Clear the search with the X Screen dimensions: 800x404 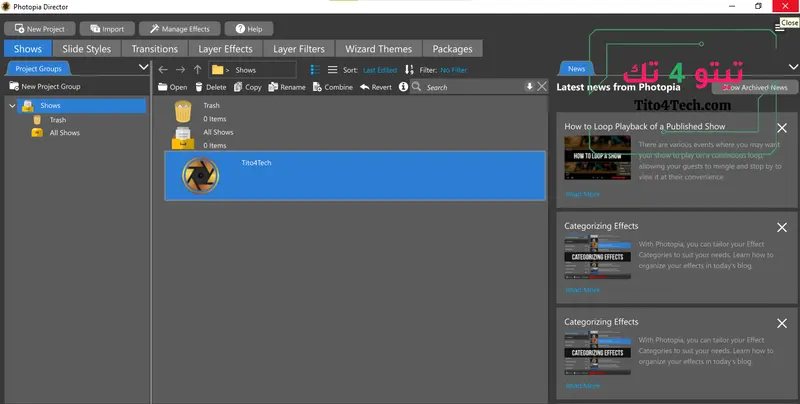(542, 87)
